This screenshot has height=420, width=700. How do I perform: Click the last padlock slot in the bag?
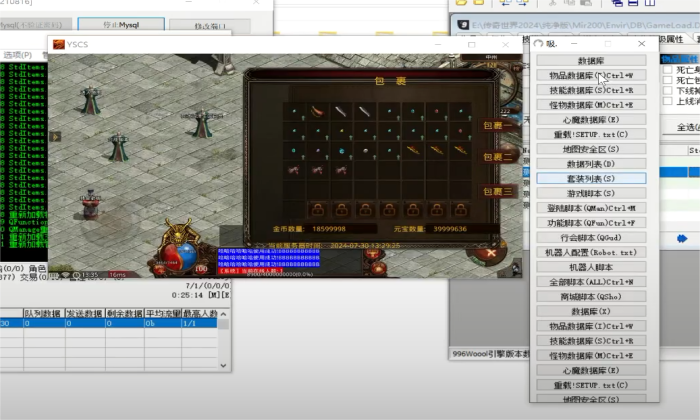tap(460, 209)
